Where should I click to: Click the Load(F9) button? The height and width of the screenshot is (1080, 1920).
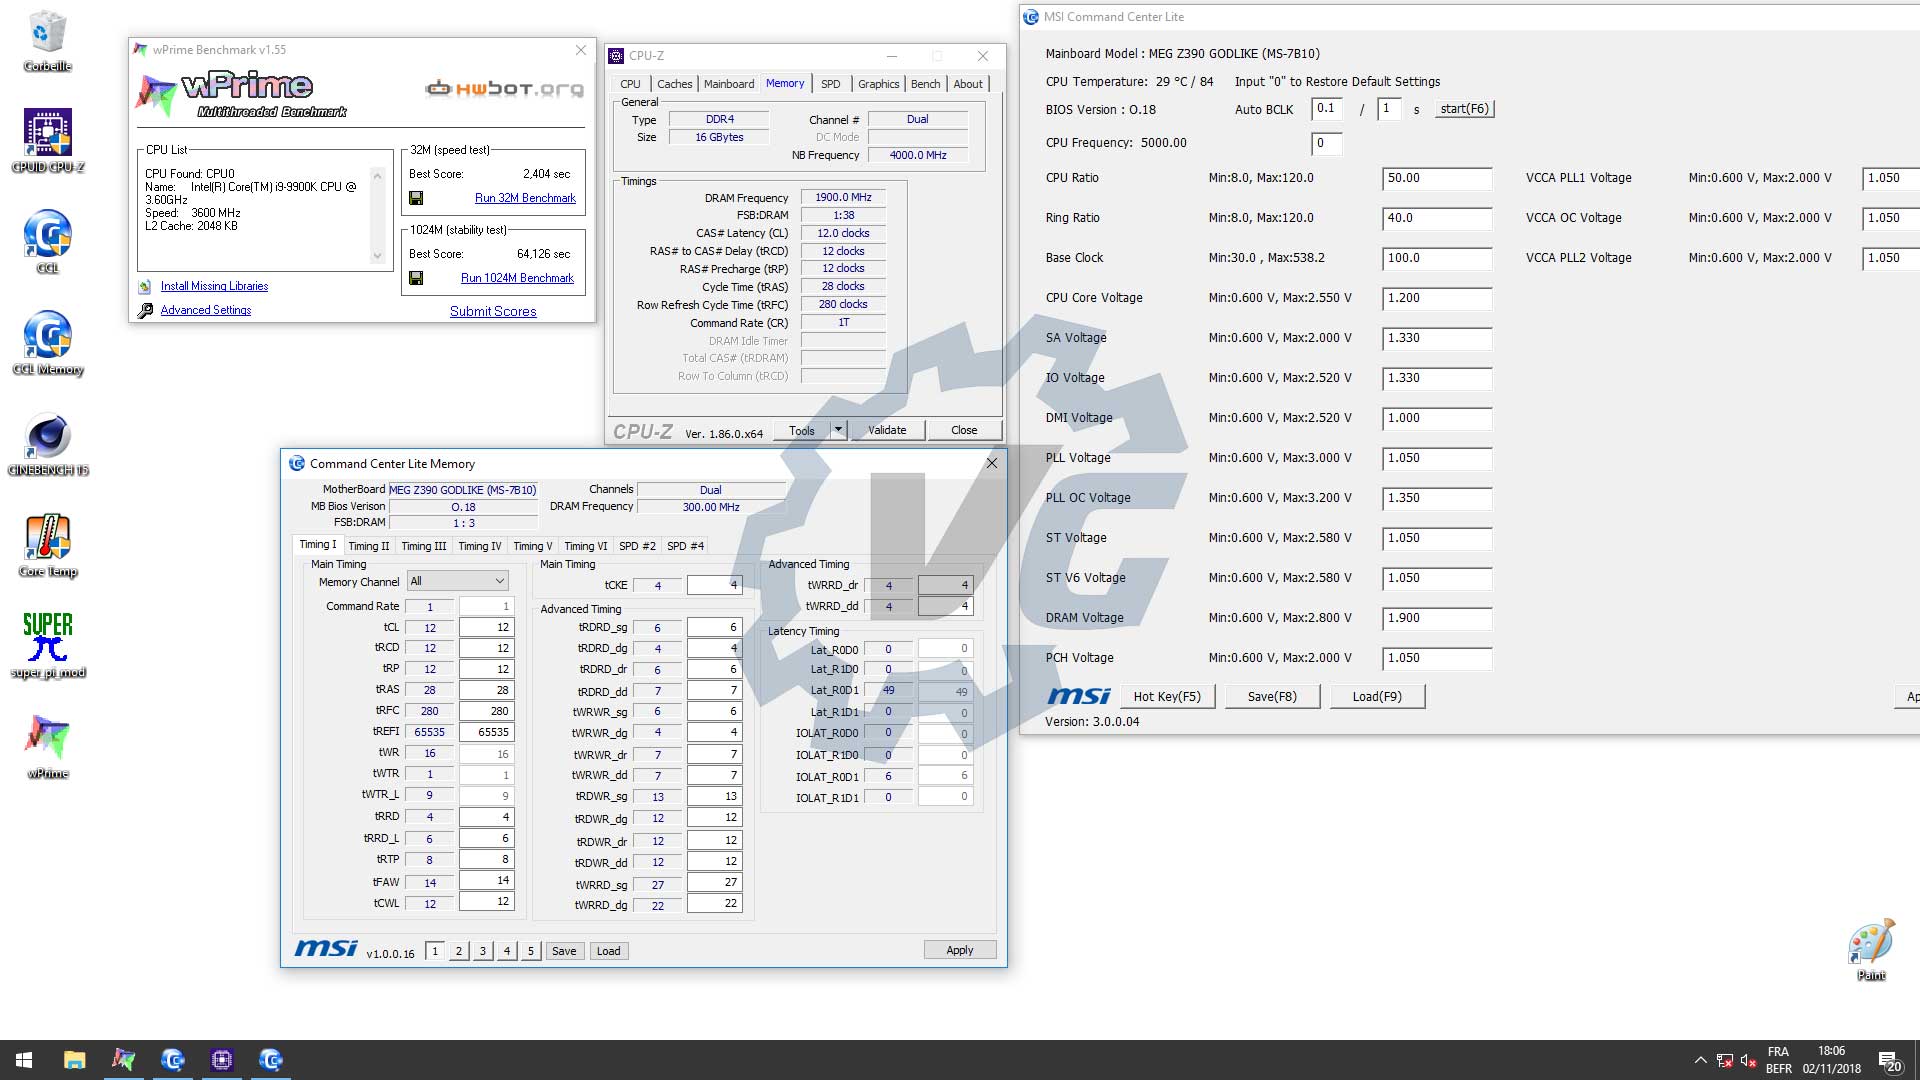1377,697
